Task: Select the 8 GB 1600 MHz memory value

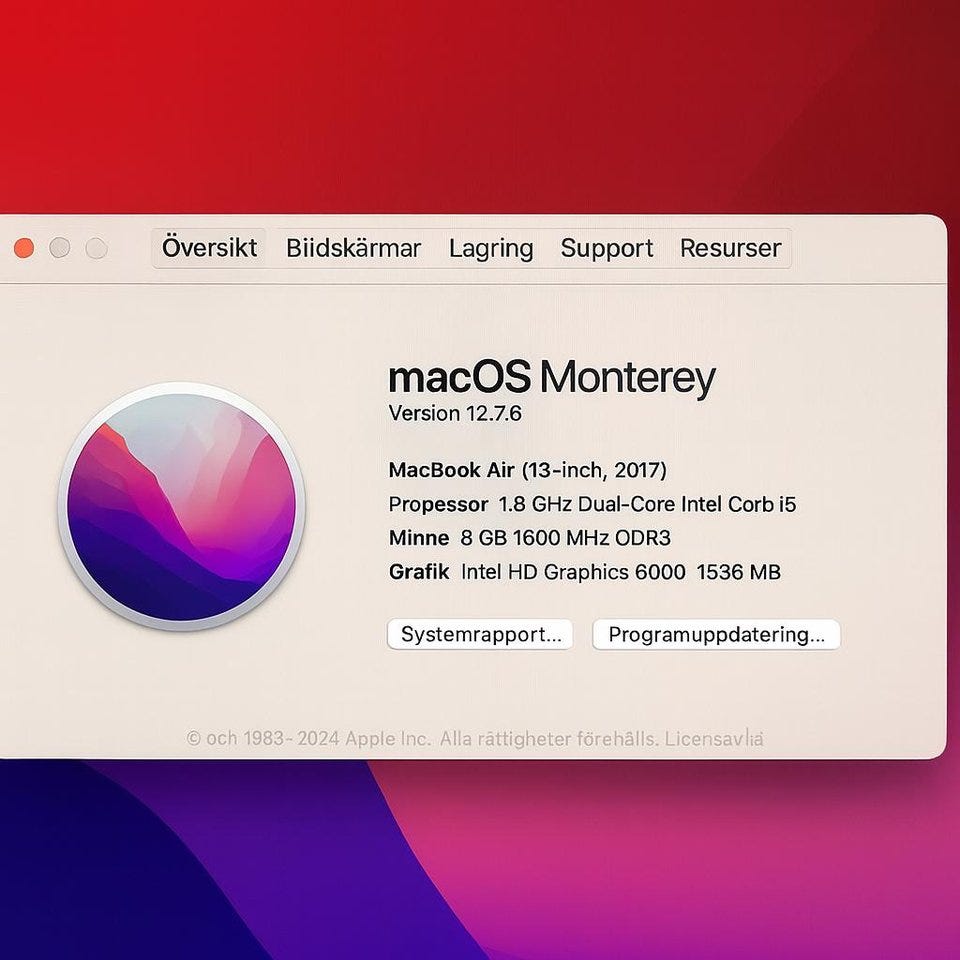Action: (x=566, y=538)
